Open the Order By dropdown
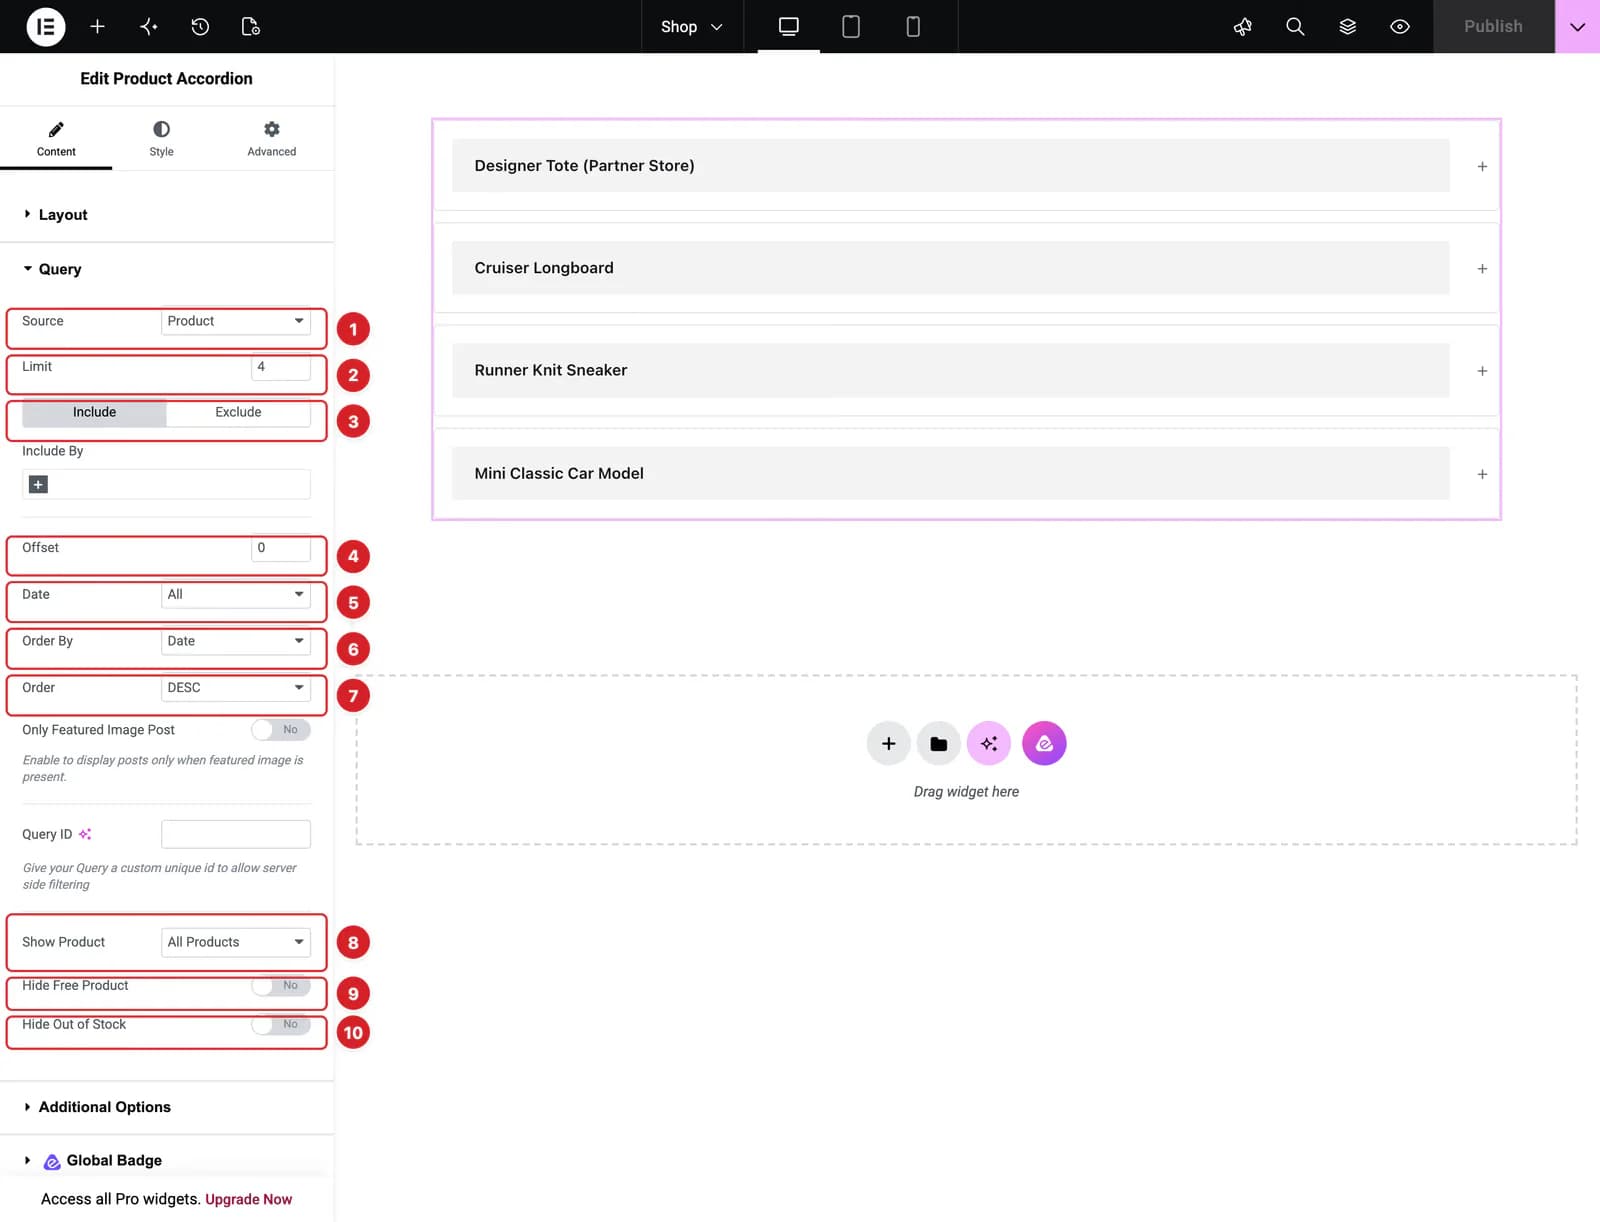This screenshot has height=1222, width=1600. click(x=236, y=641)
